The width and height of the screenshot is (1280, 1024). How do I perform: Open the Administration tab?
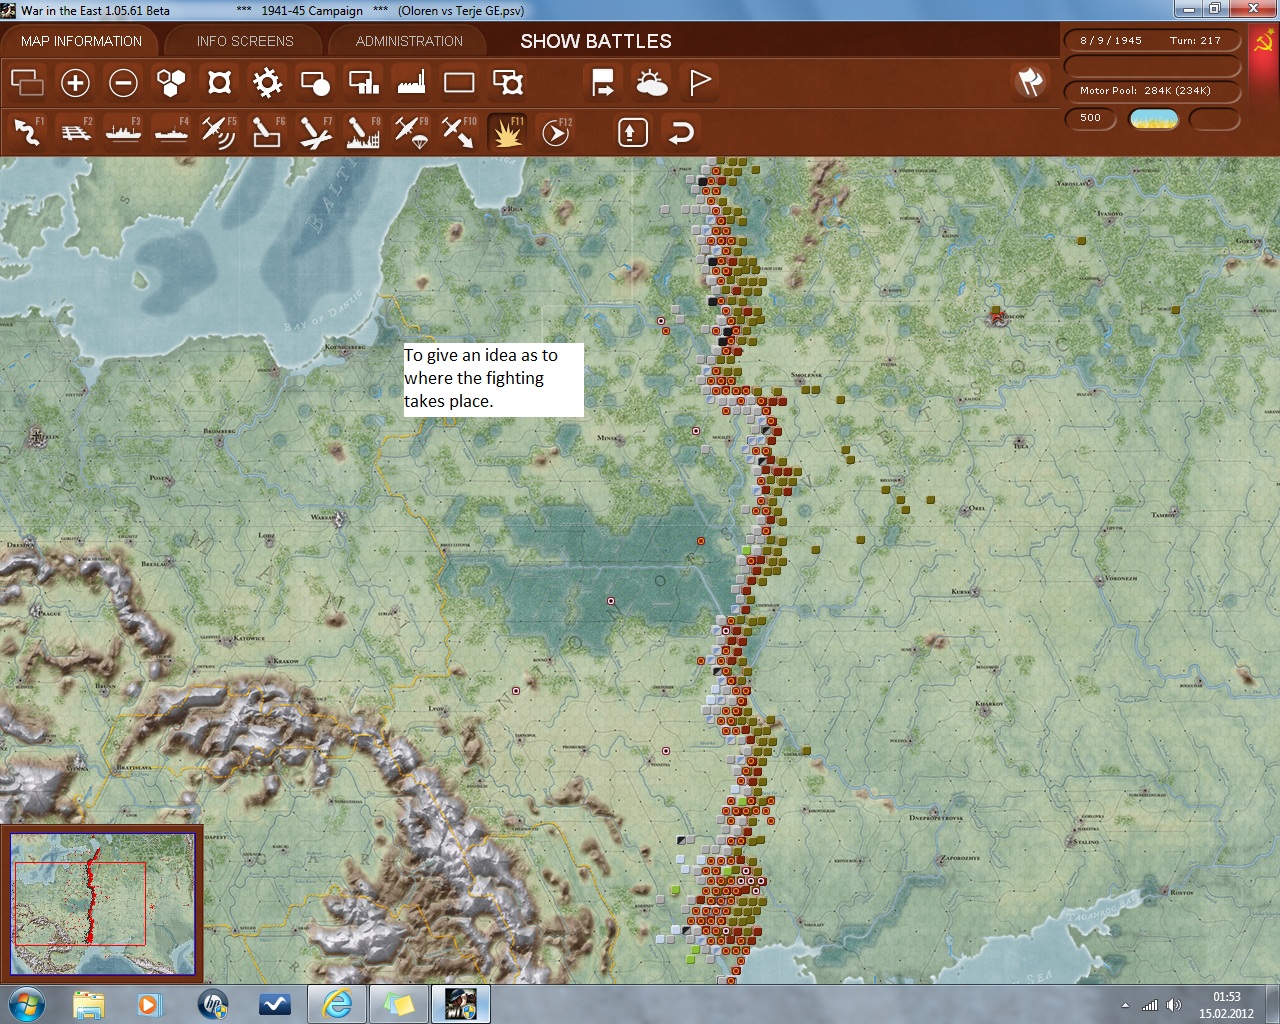409,41
